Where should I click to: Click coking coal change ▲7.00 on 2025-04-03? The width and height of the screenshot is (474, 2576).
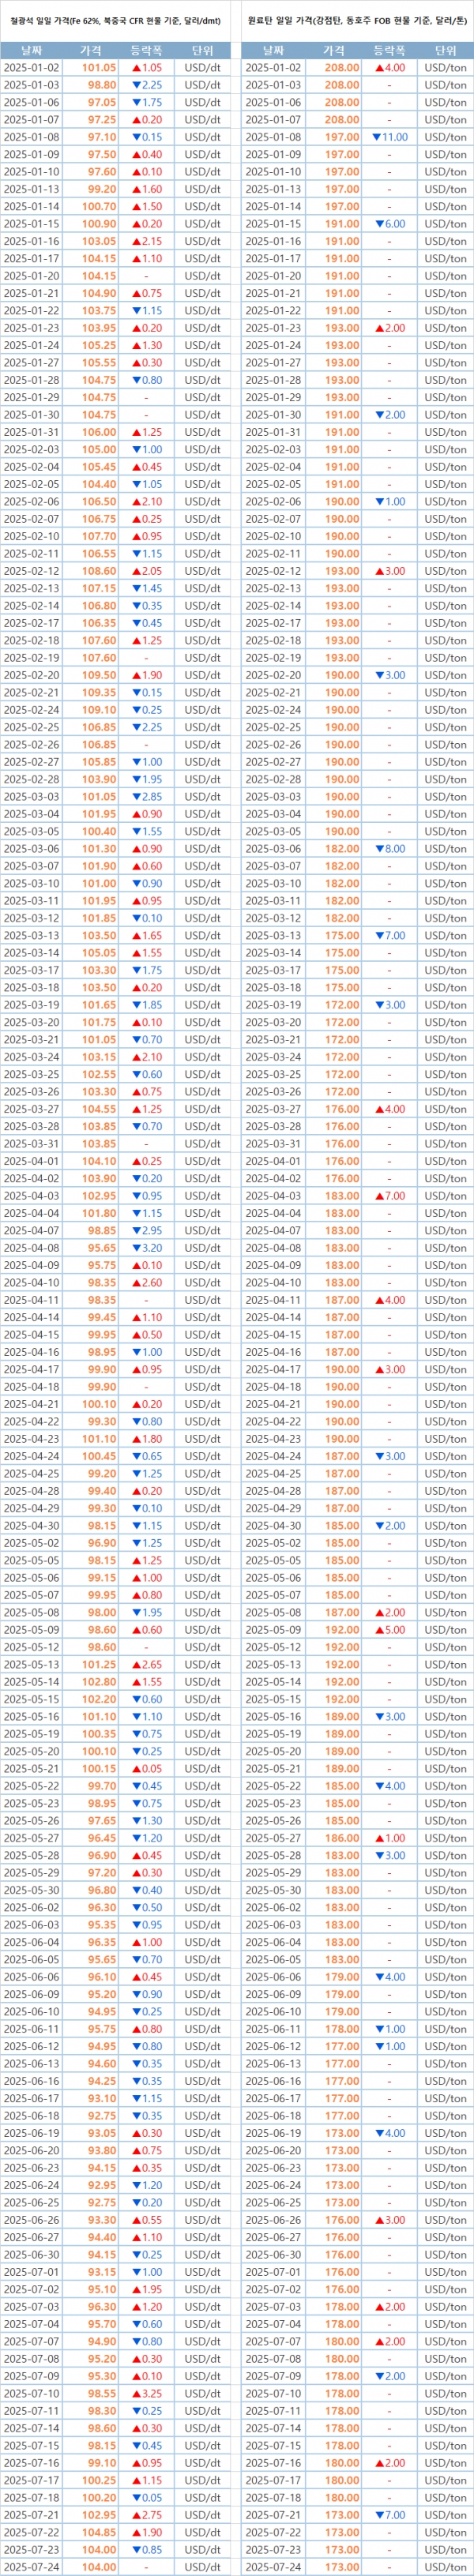[x=390, y=1196]
